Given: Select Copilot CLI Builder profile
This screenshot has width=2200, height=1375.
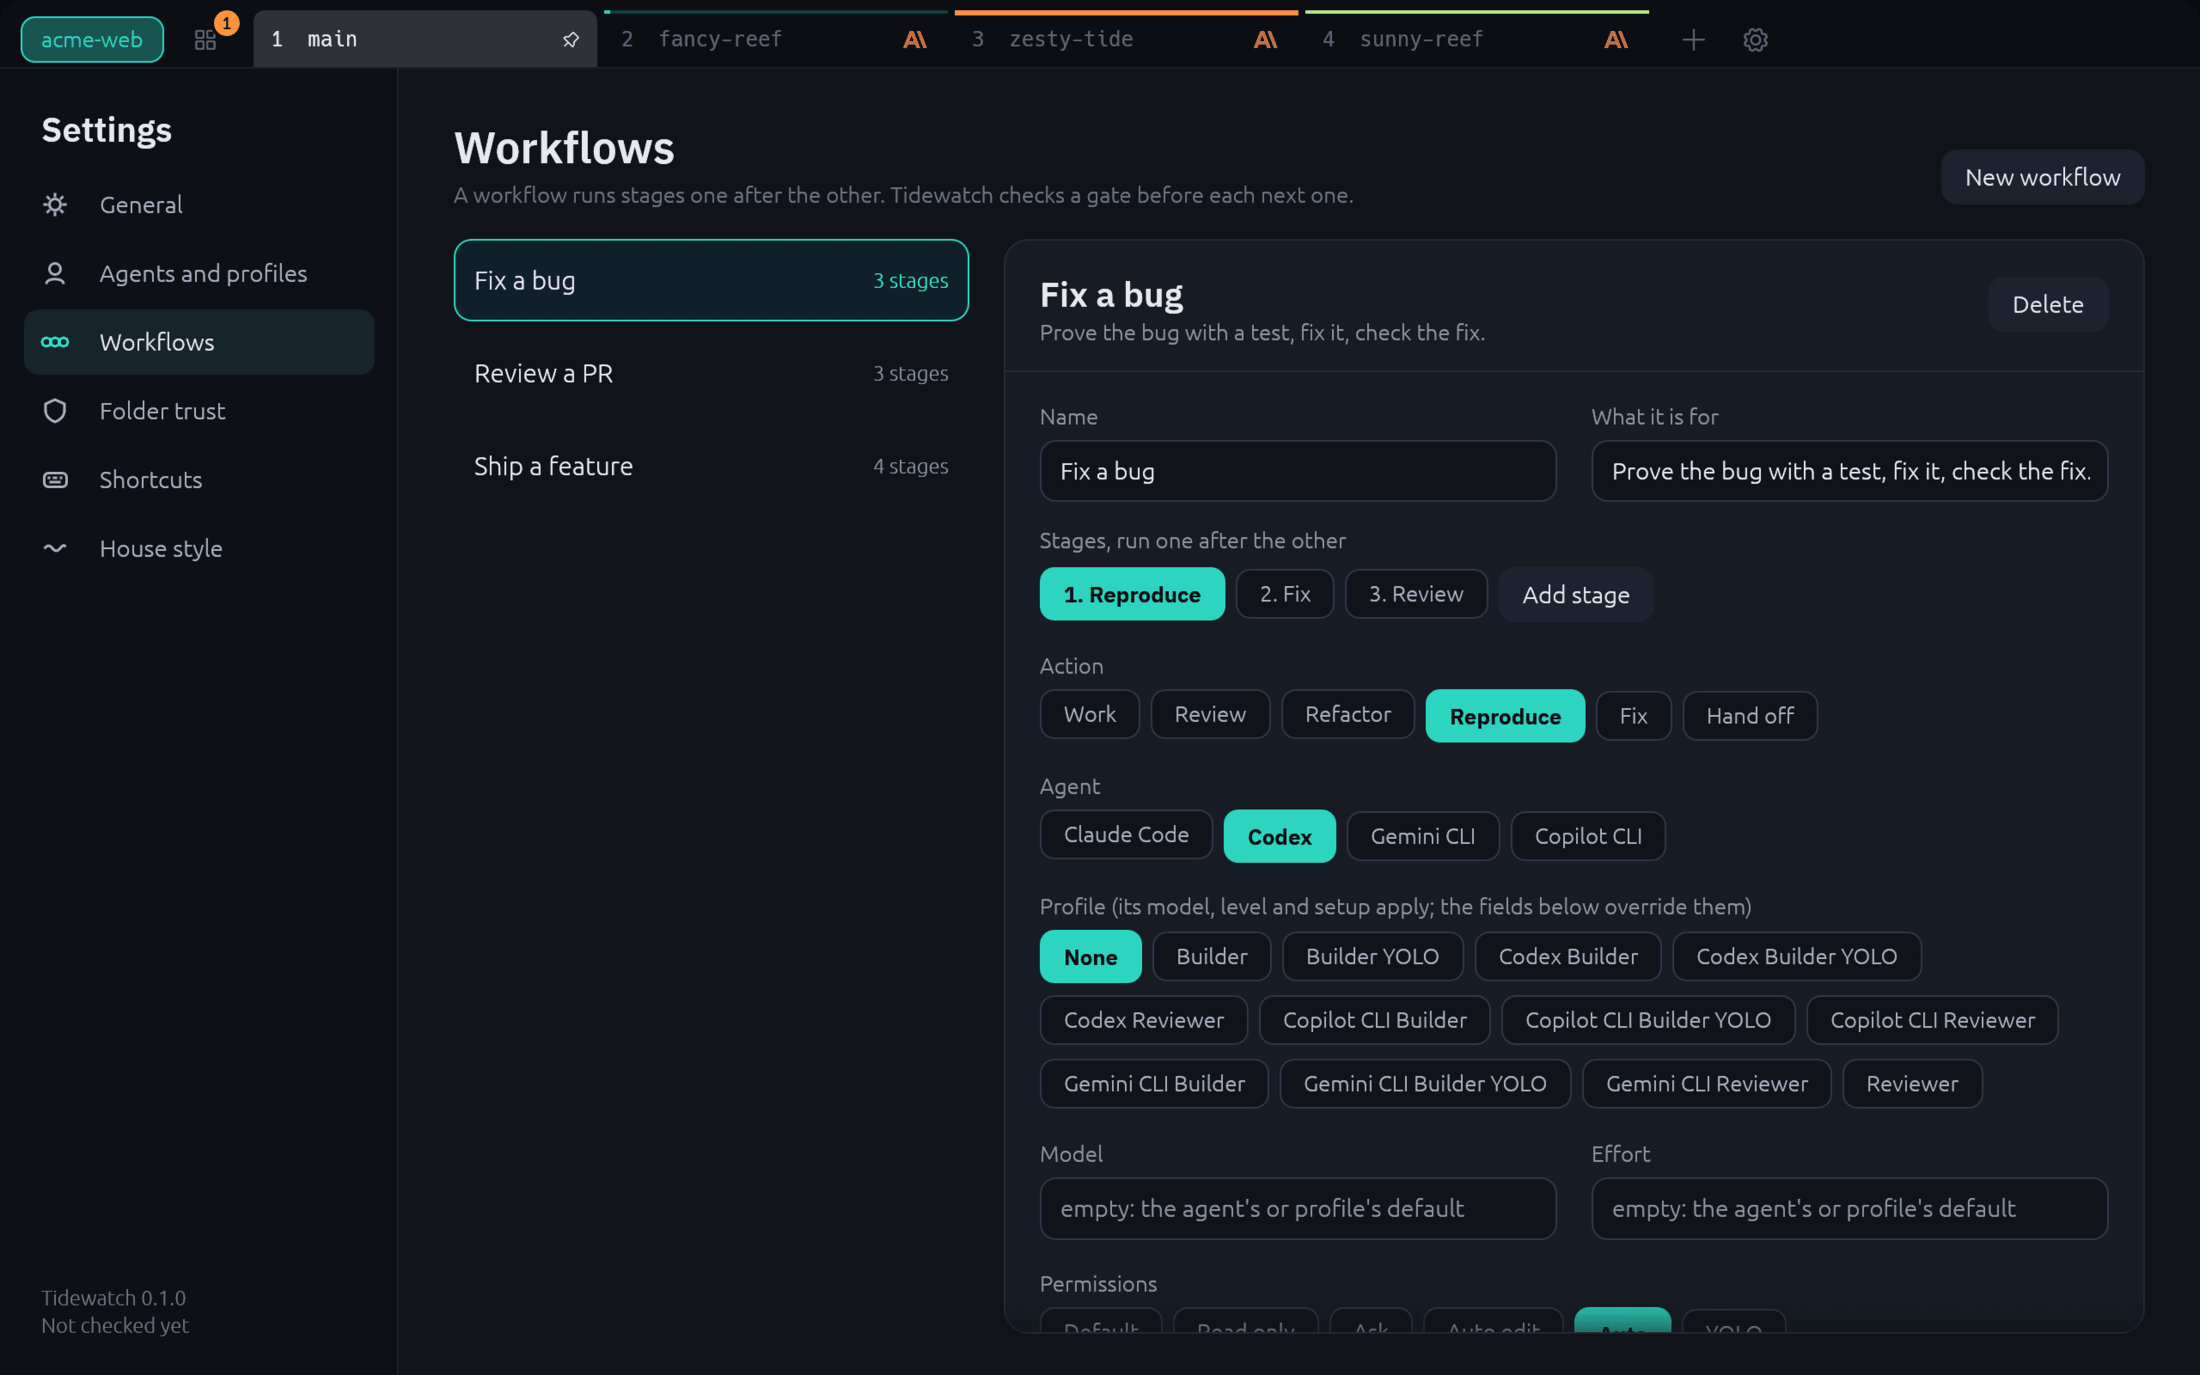Looking at the screenshot, I should [x=1374, y=1020].
